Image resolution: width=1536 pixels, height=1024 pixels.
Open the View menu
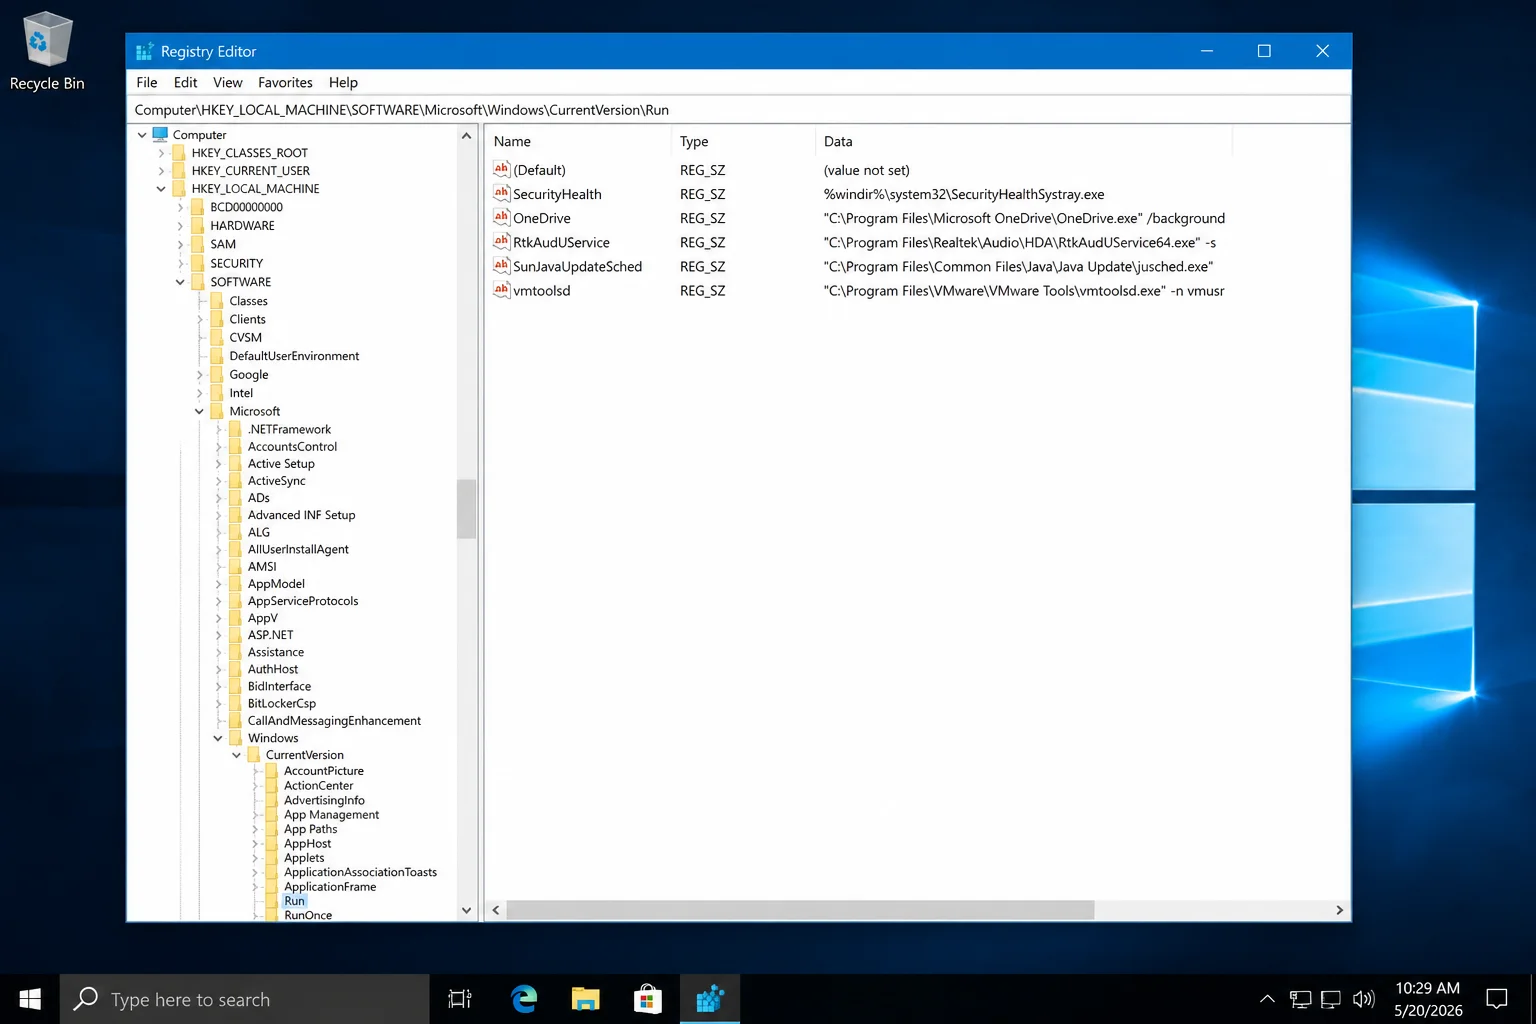click(227, 82)
